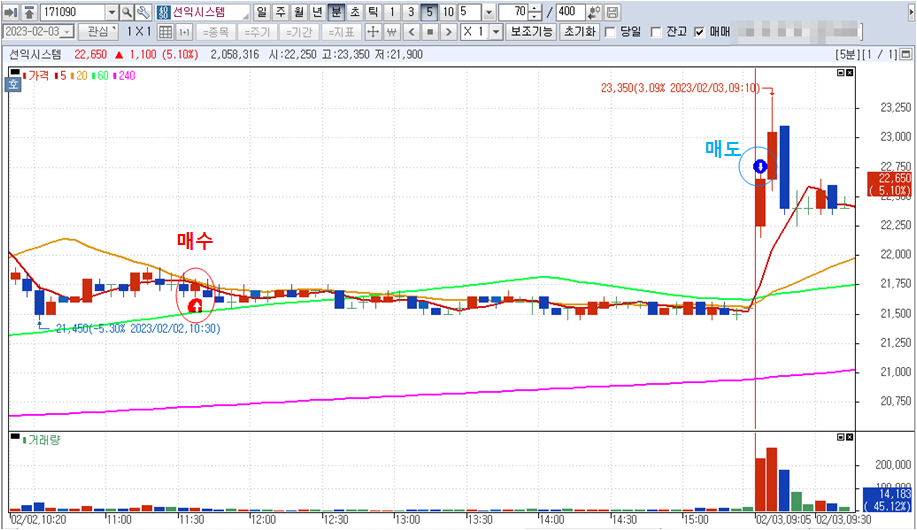Toggle the won (₩) price icon
917x530 pixels.
[x=391, y=32]
